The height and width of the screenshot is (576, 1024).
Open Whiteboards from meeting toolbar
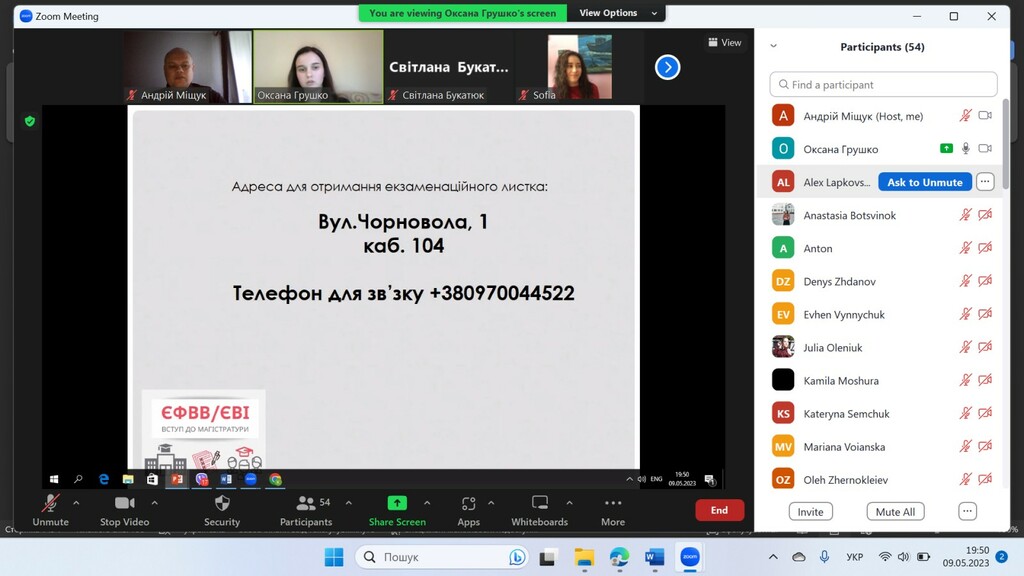(540, 504)
